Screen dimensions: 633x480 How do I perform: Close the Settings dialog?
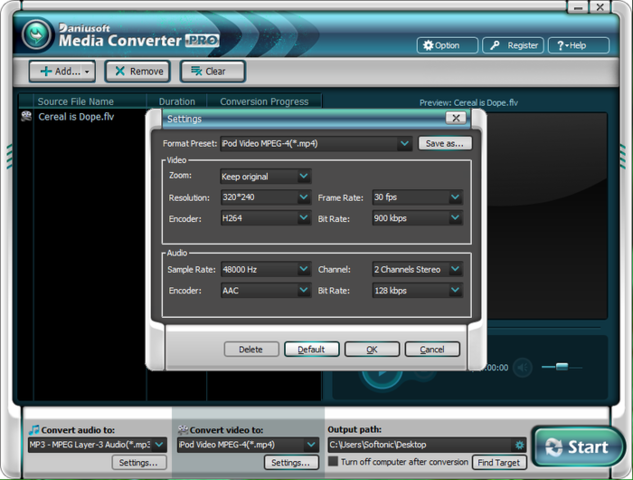click(456, 118)
